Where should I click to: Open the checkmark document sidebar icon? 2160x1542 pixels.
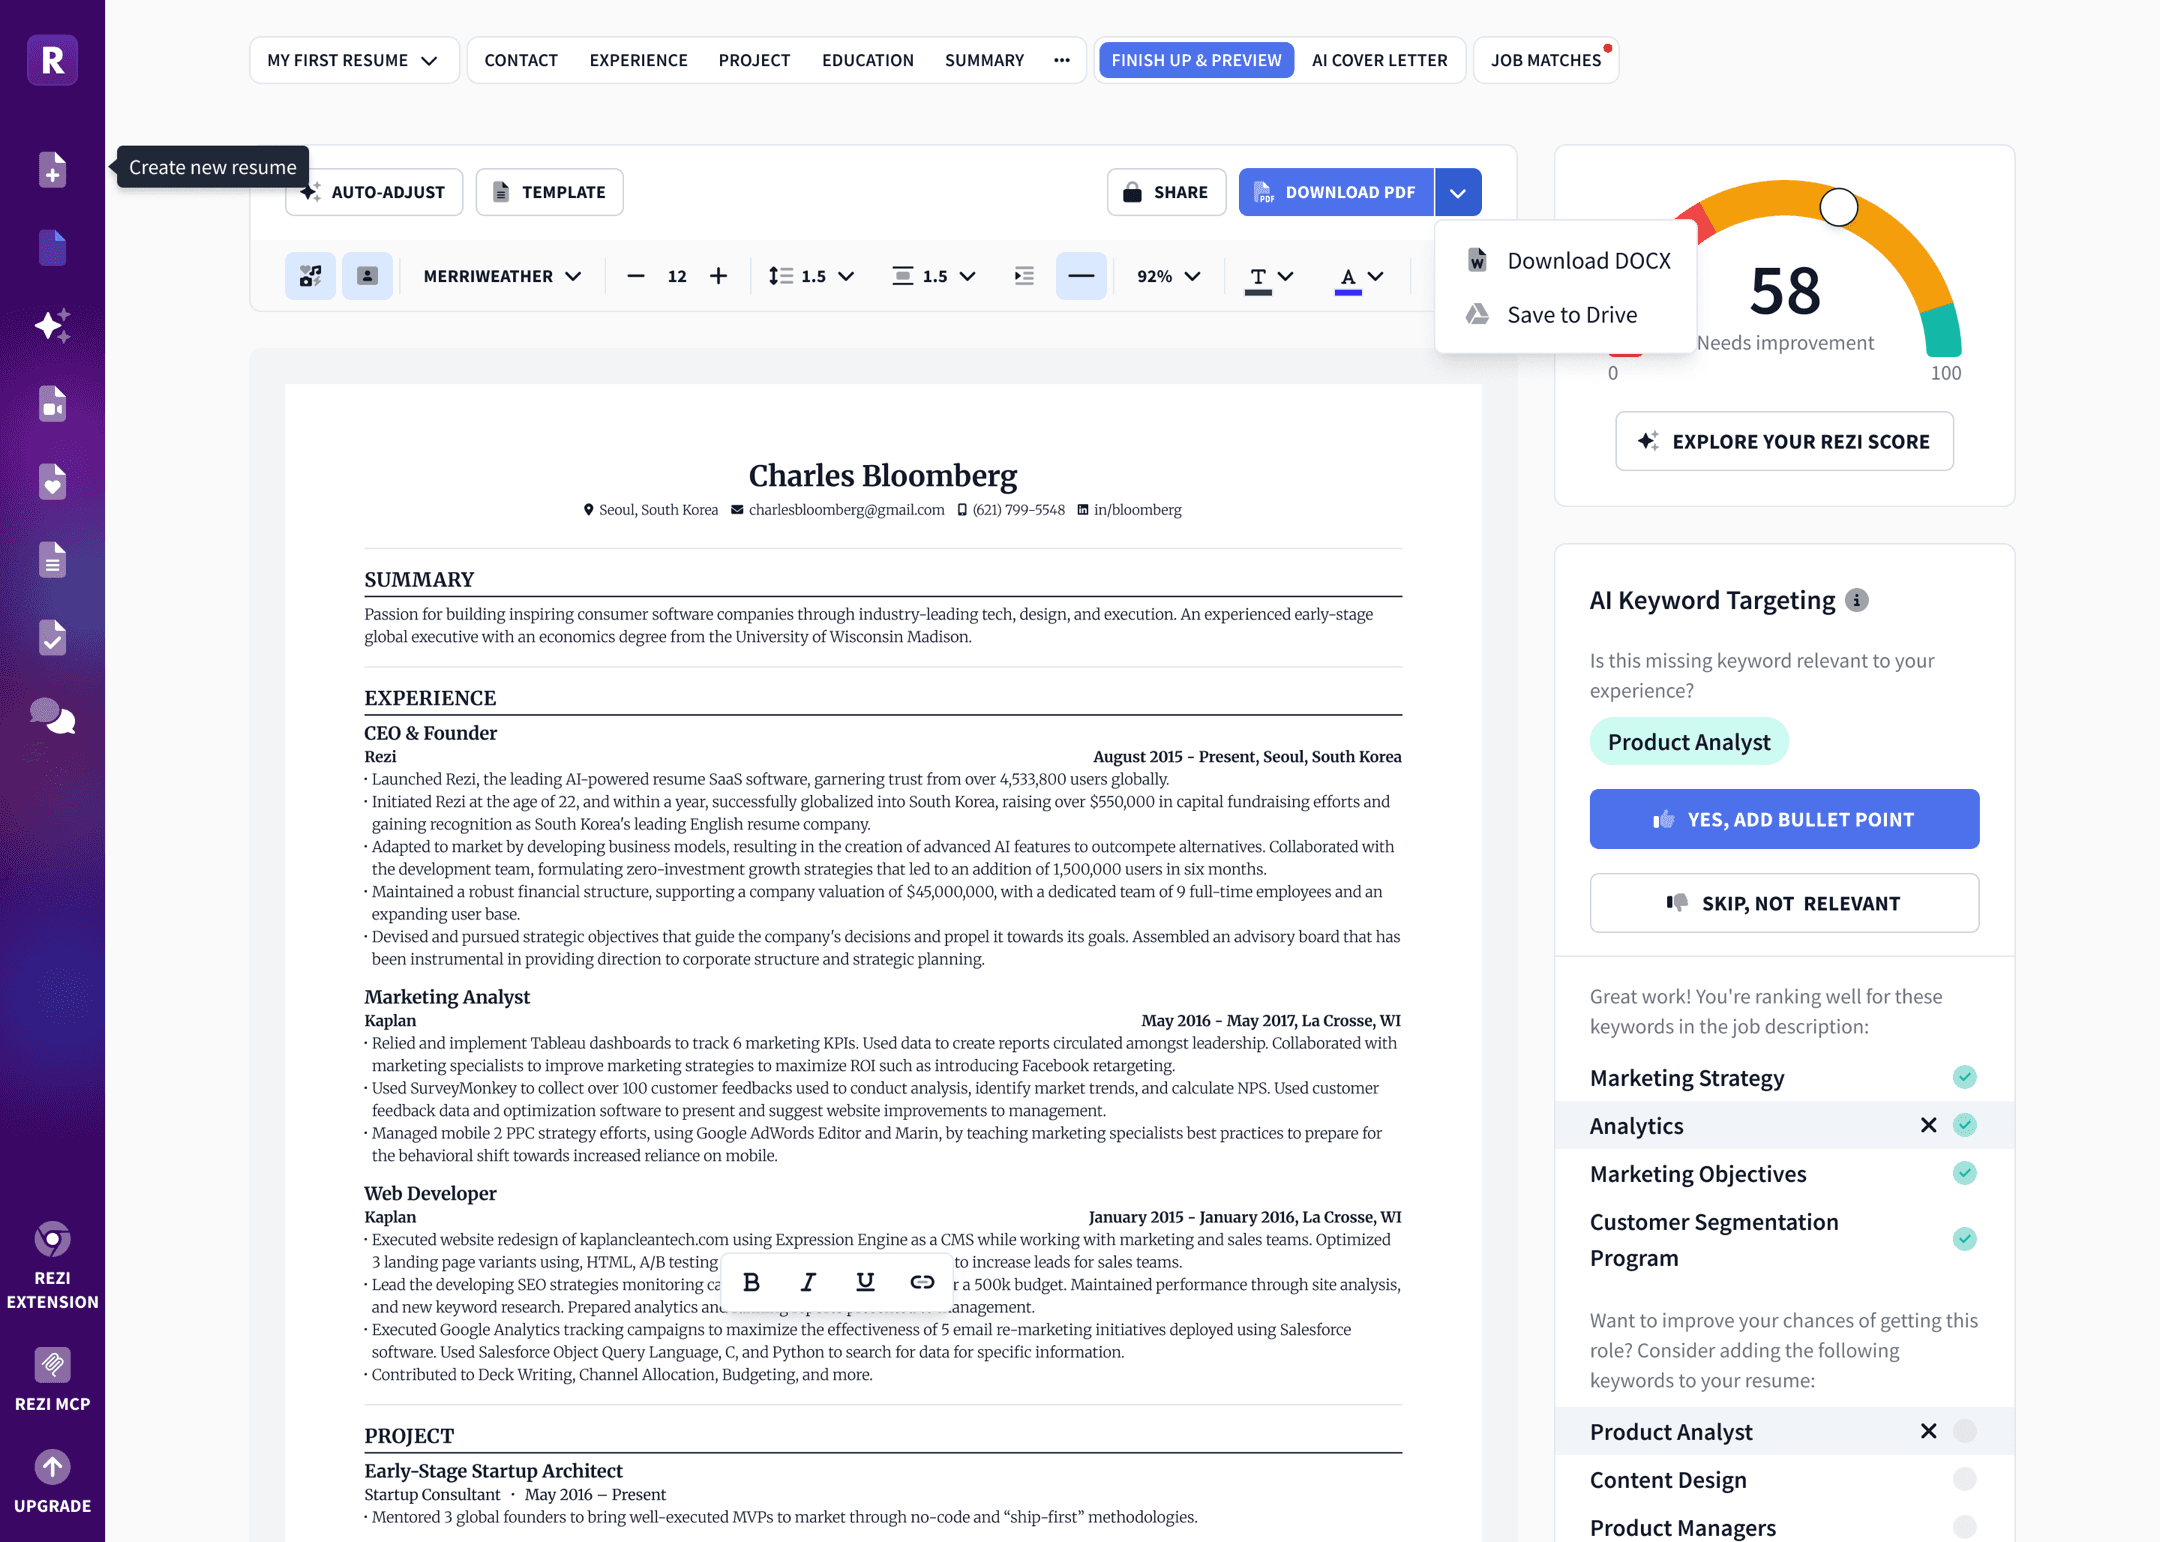(x=52, y=638)
